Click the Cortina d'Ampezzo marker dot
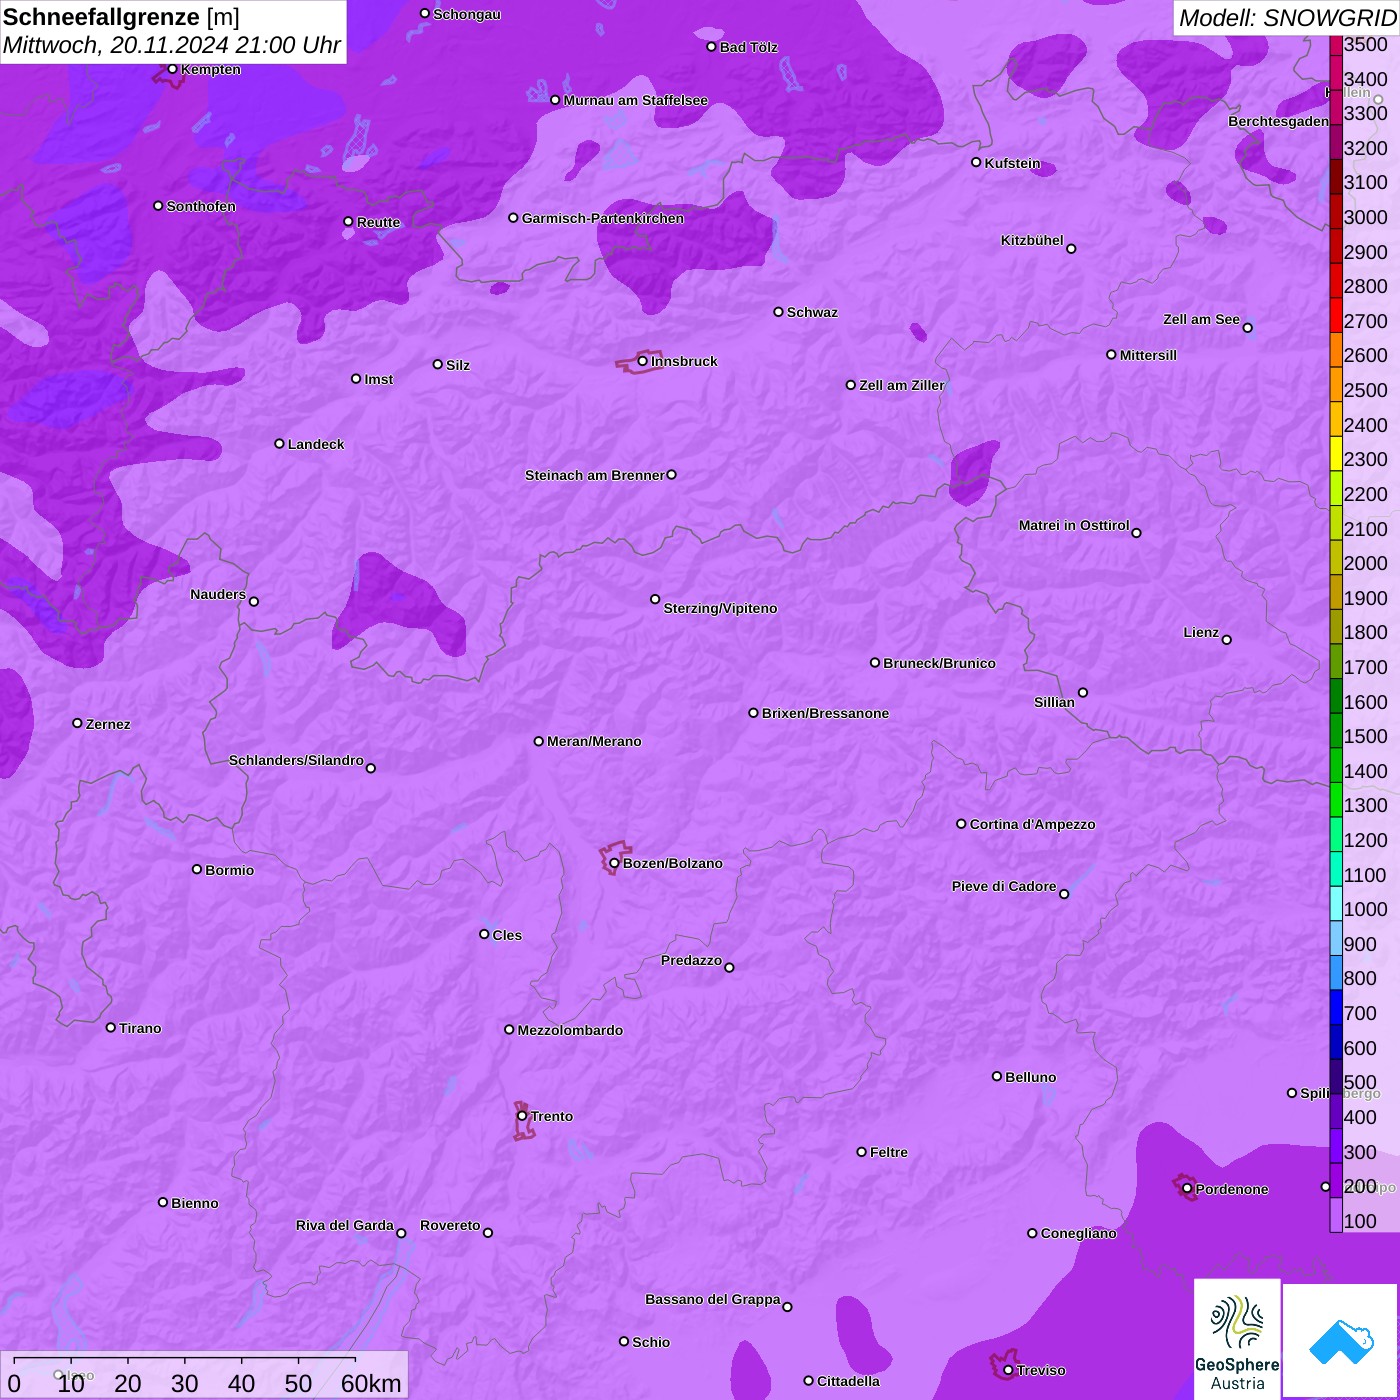 pos(961,824)
